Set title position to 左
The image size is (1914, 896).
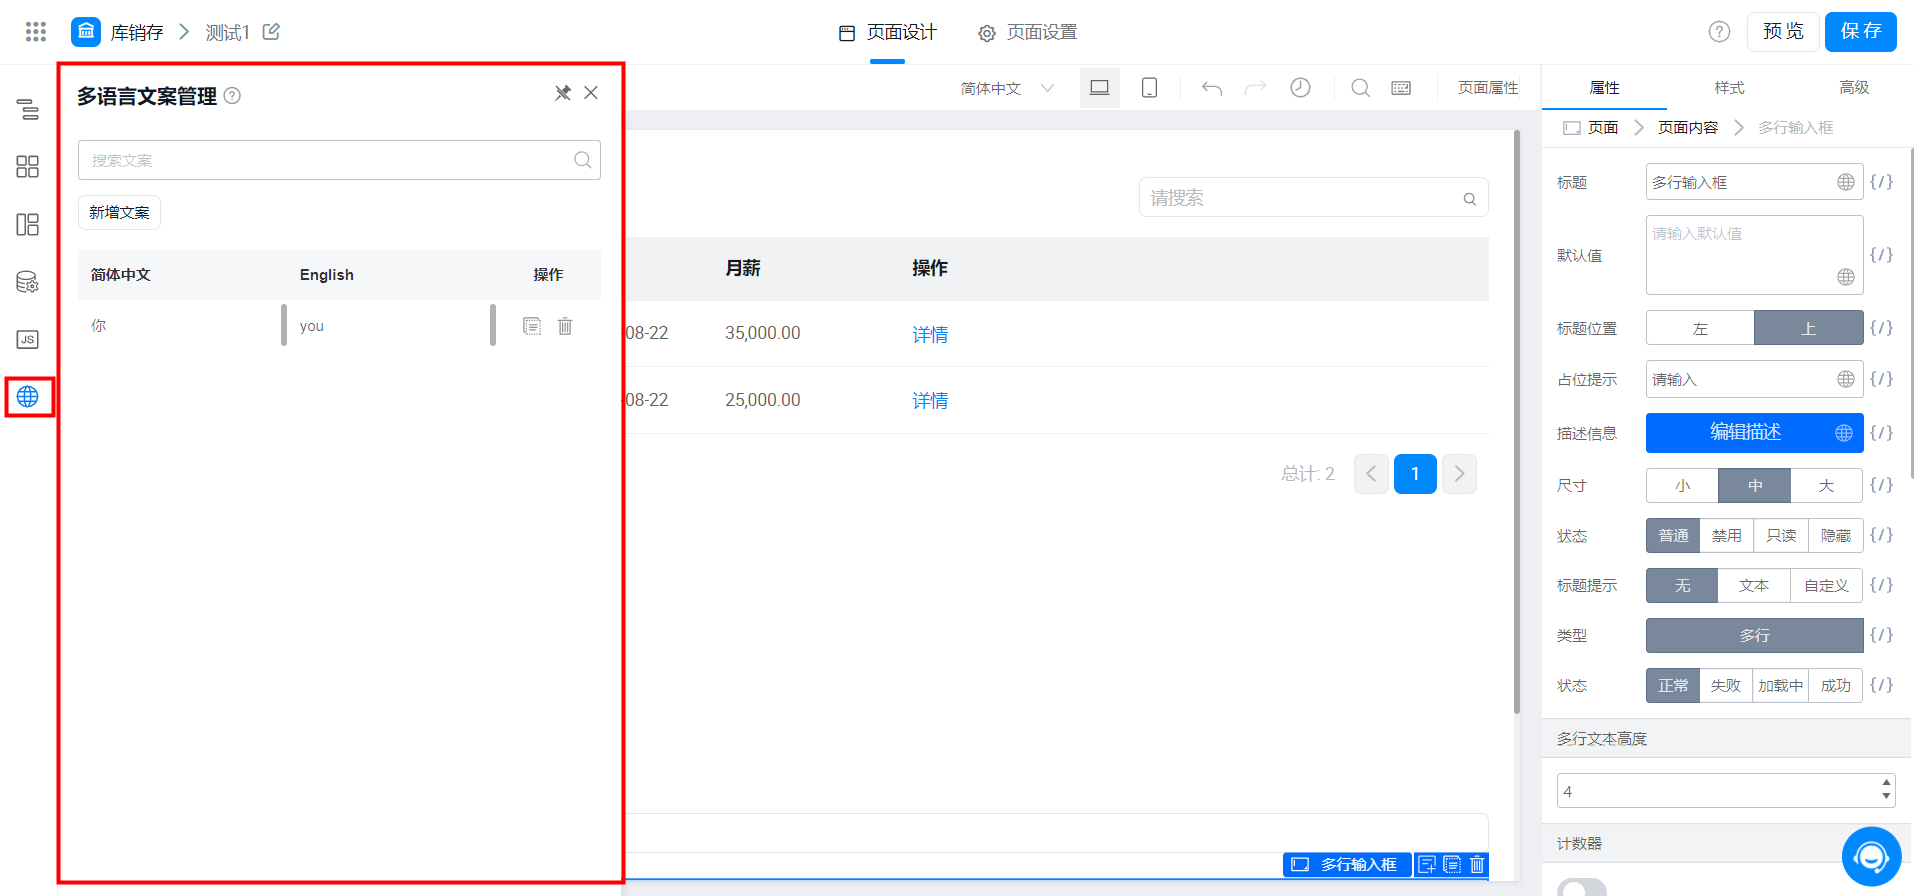tap(1700, 328)
